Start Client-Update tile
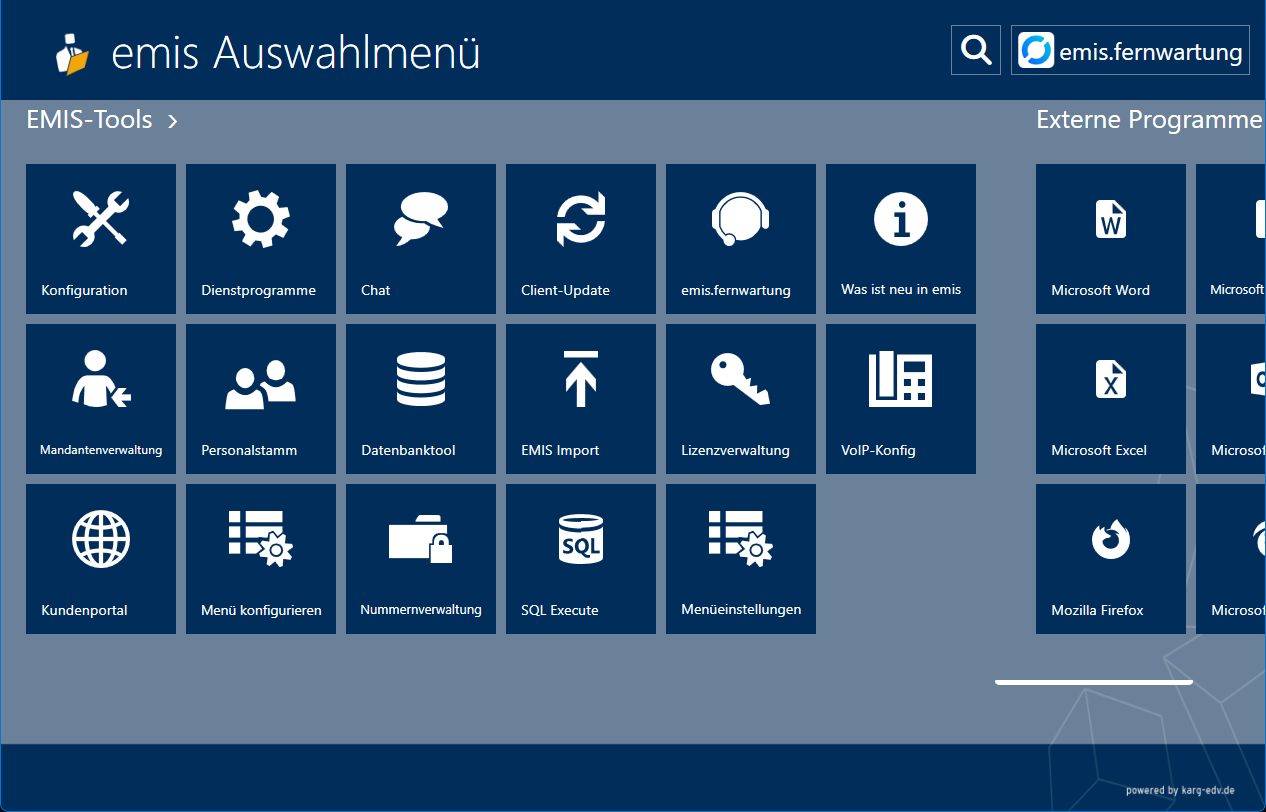1266x812 pixels. [581, 239]
